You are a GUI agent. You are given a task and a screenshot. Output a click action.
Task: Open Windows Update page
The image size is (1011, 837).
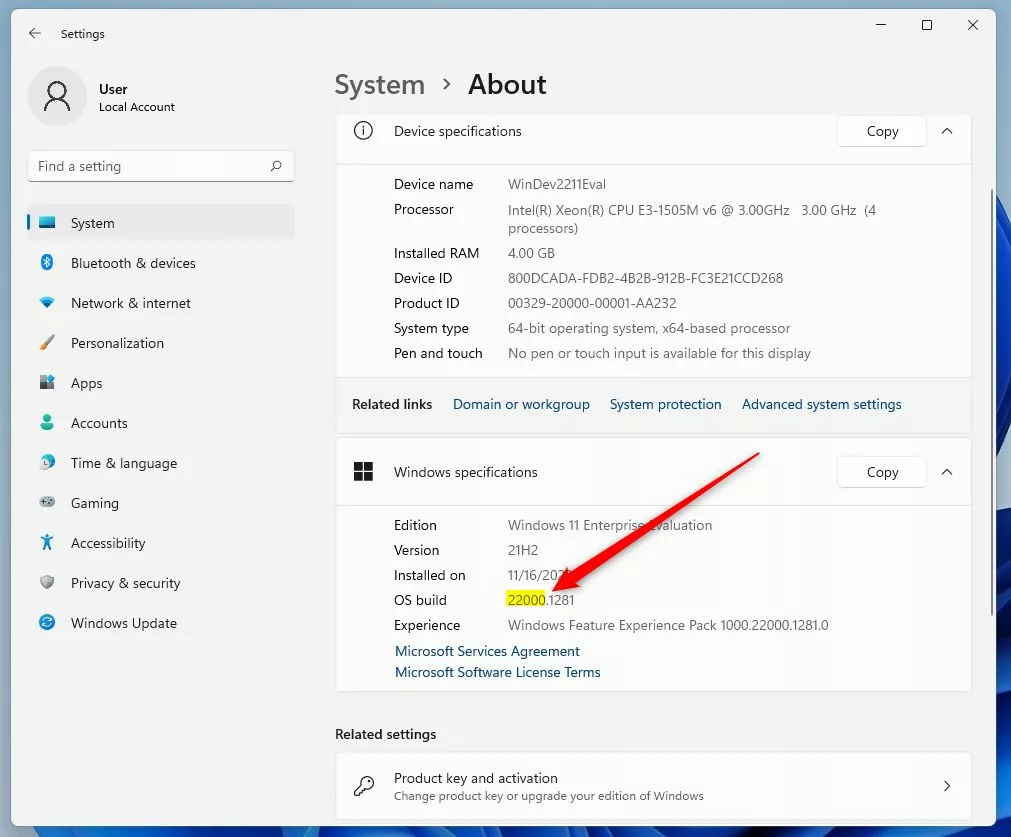pyautogui.click(x=161, y=623)
